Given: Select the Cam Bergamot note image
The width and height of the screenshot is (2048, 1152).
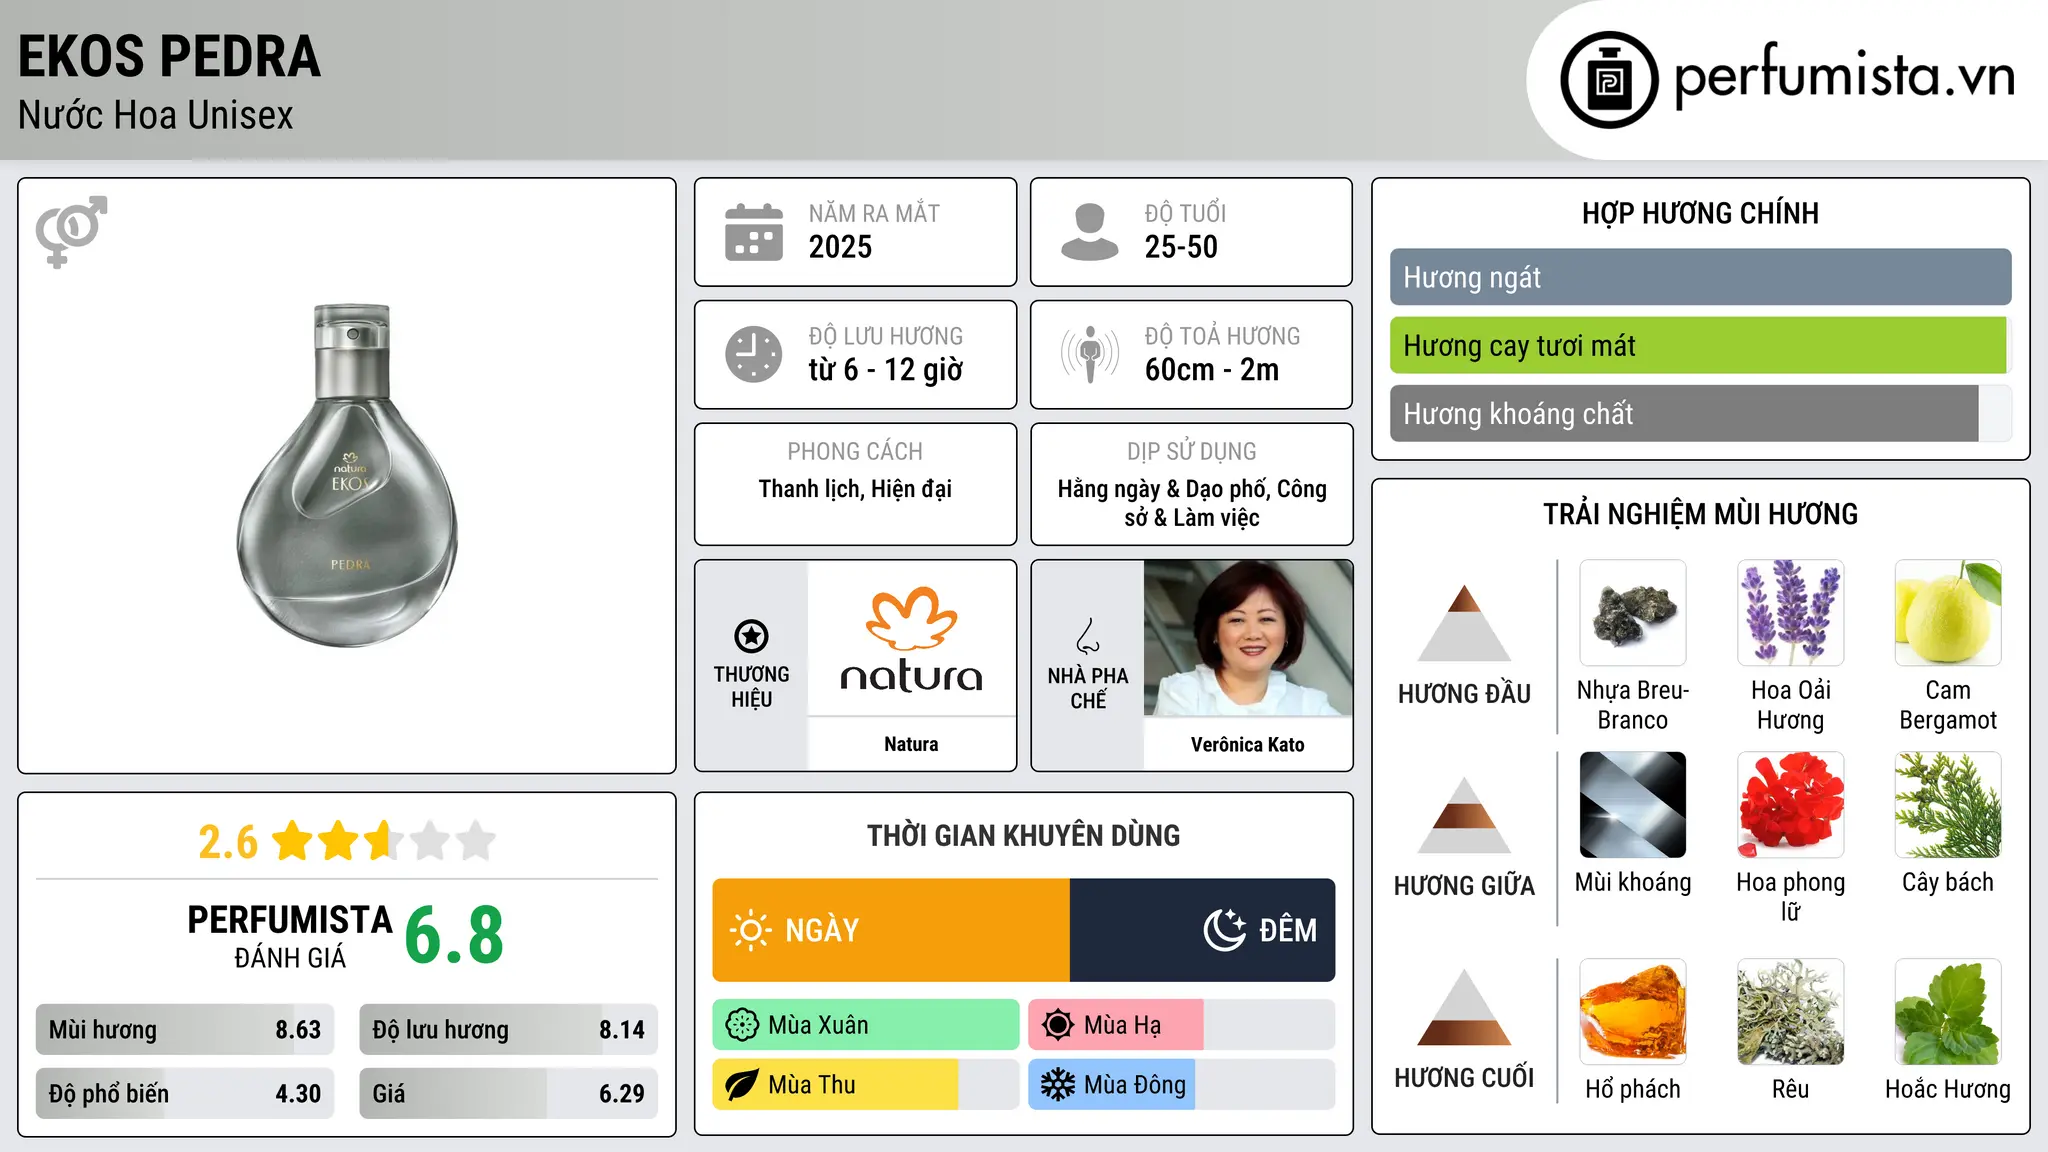Looking at the screenshot, I should [x=1948, y=613].
